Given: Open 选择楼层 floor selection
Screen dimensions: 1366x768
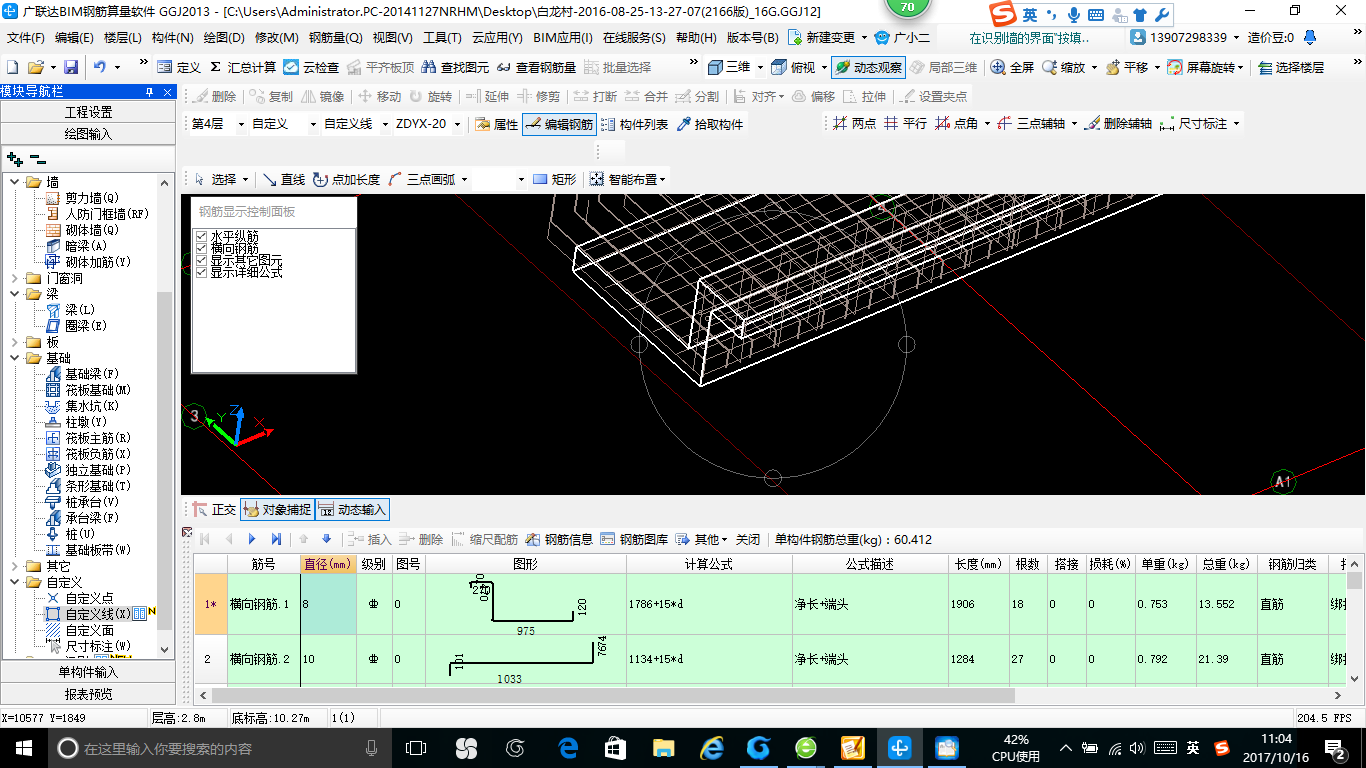Looking at the screenshot, I should point(1291,67).
